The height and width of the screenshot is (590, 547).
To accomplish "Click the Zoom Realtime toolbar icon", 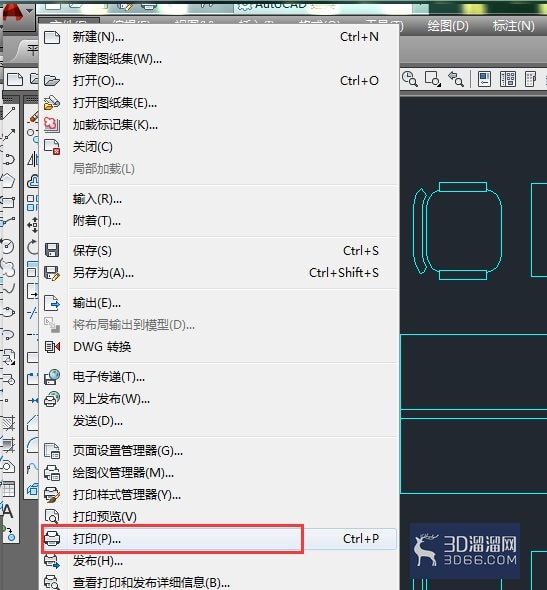I will 410,79.
